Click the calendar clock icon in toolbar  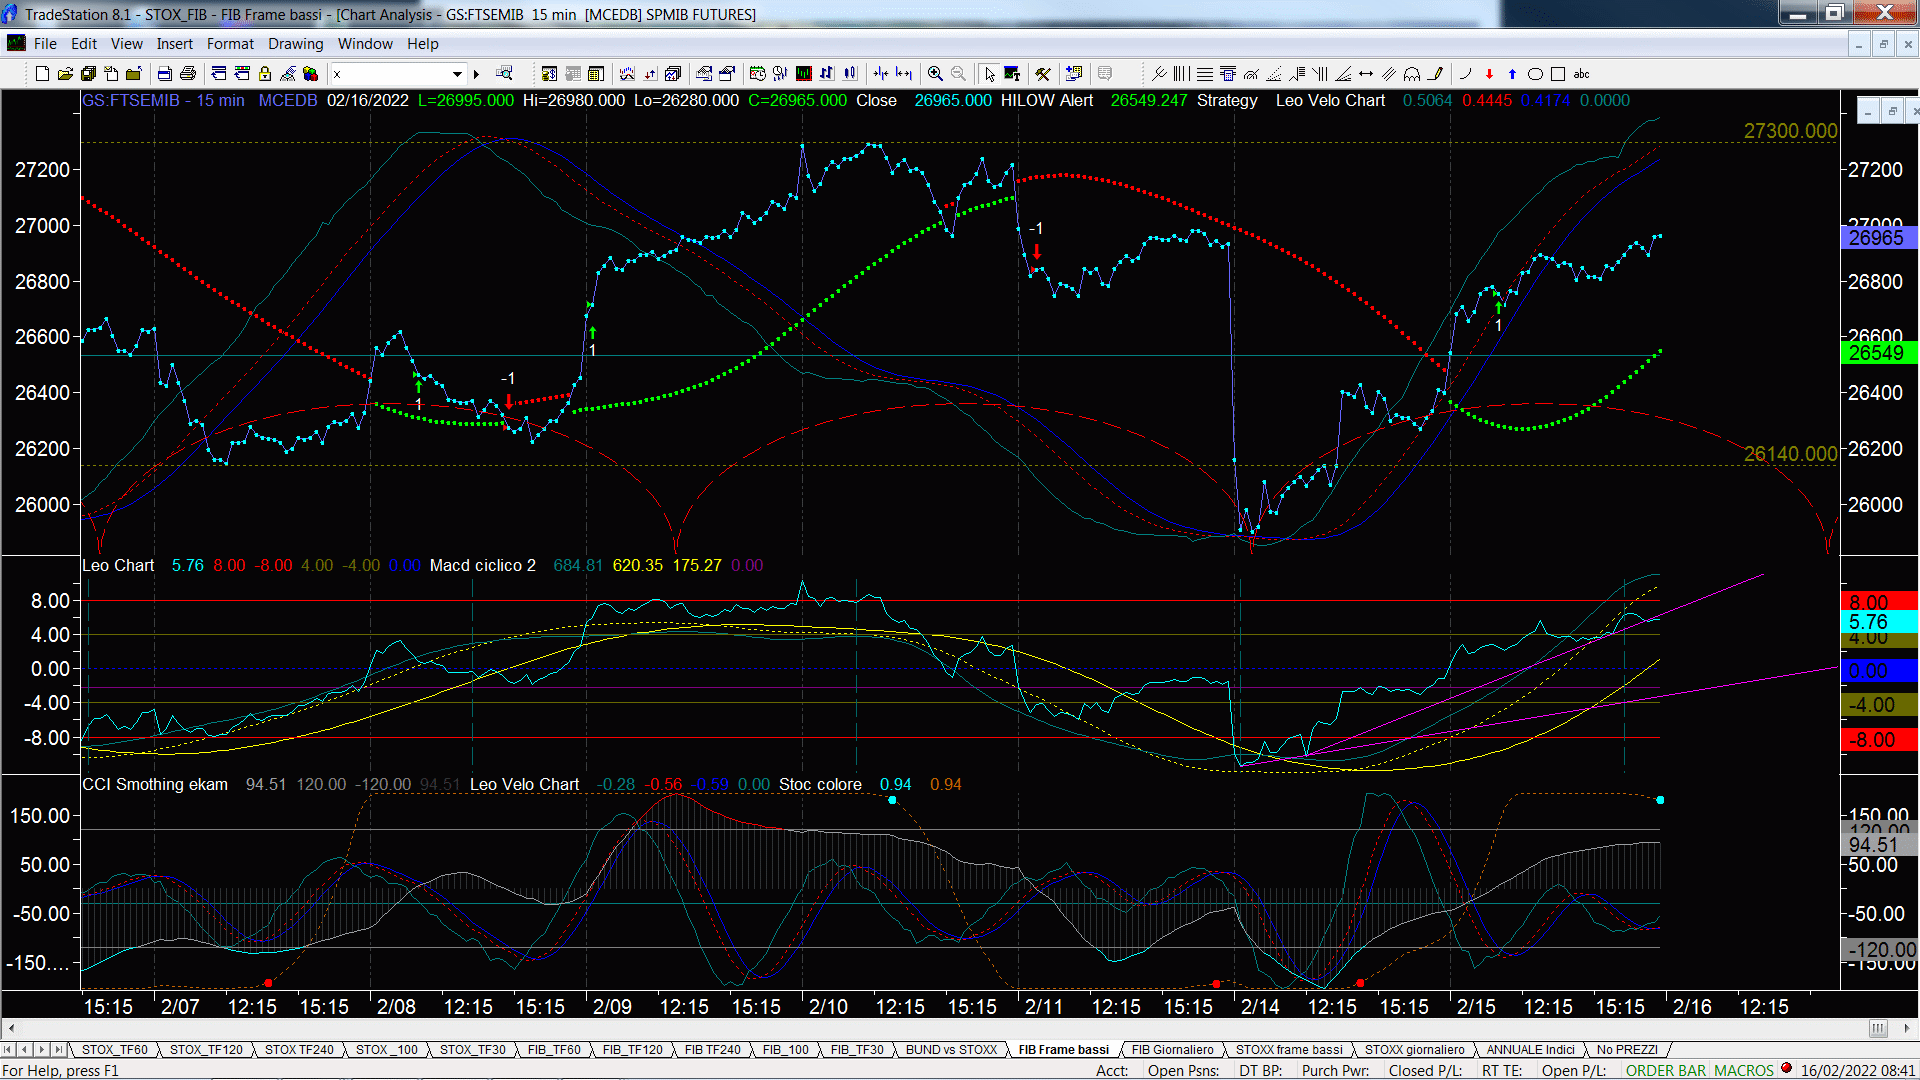coord(757,74)
